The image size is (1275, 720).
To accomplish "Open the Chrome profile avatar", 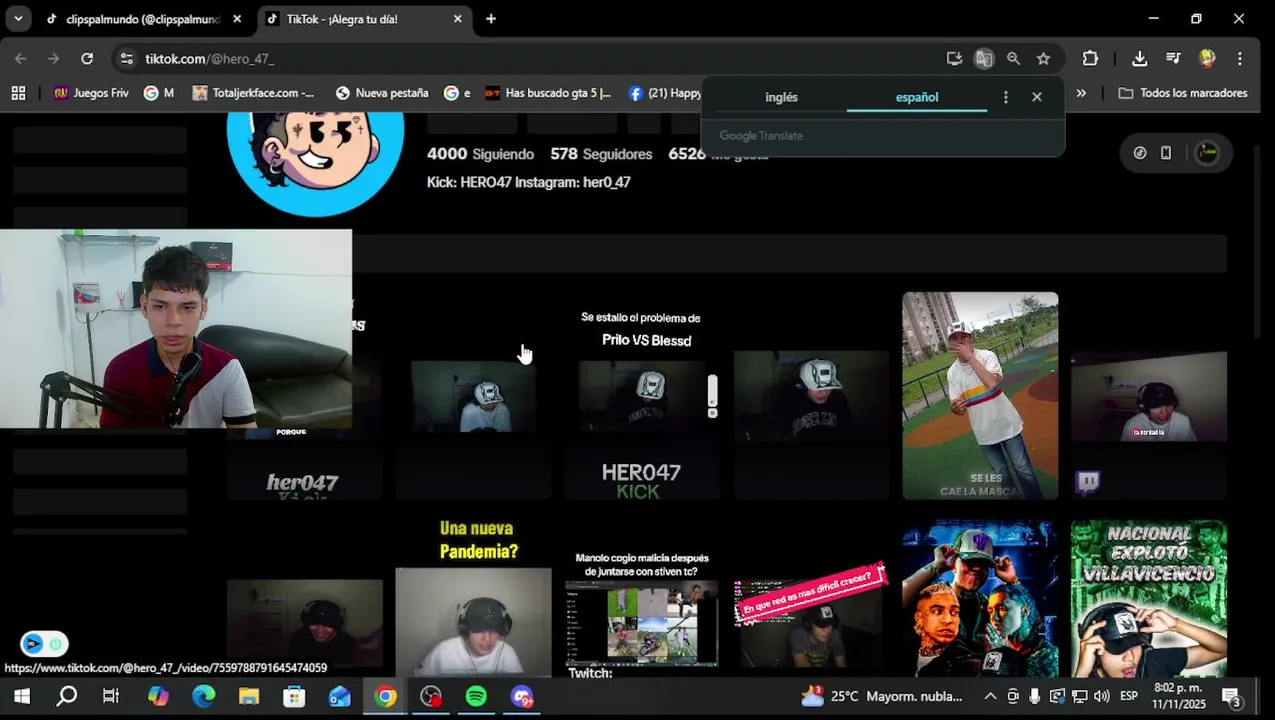I will pos(1207,59).
